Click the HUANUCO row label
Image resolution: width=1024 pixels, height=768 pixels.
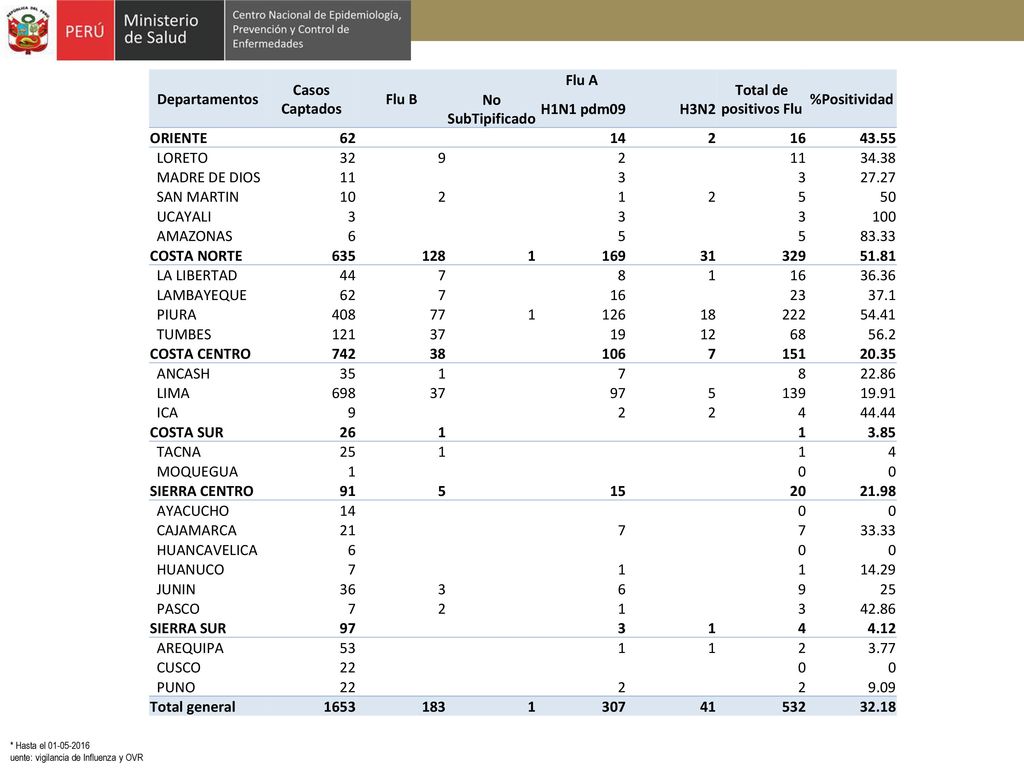click(190, 569)
